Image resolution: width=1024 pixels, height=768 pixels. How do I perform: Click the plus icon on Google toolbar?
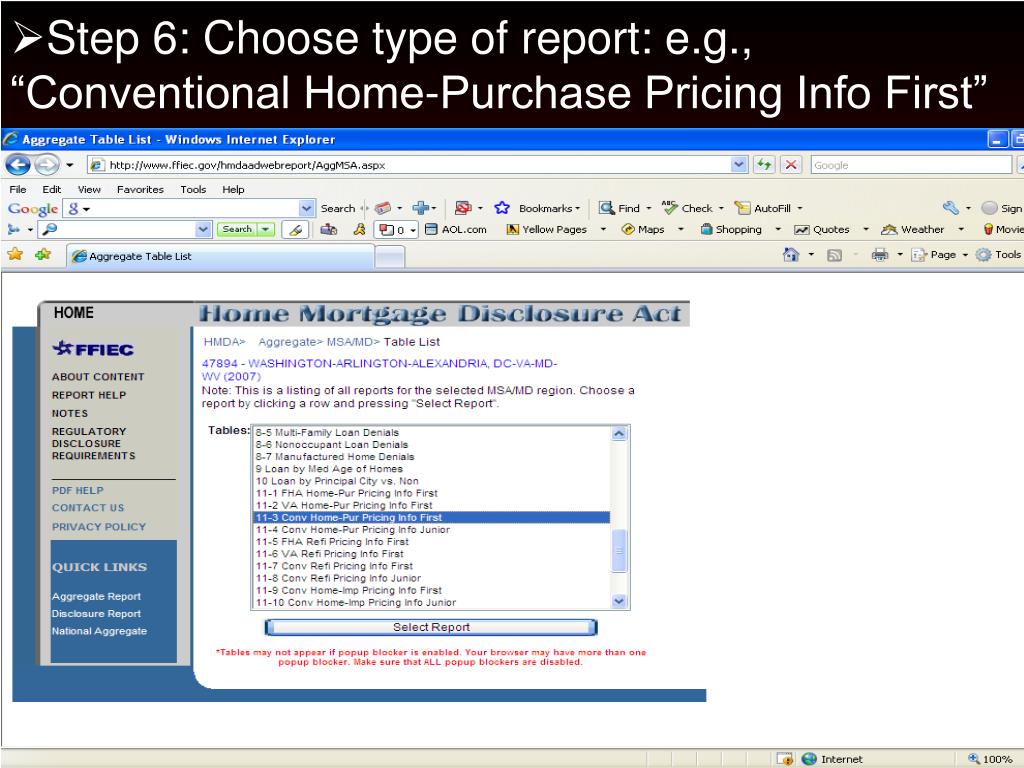(421, 208)
